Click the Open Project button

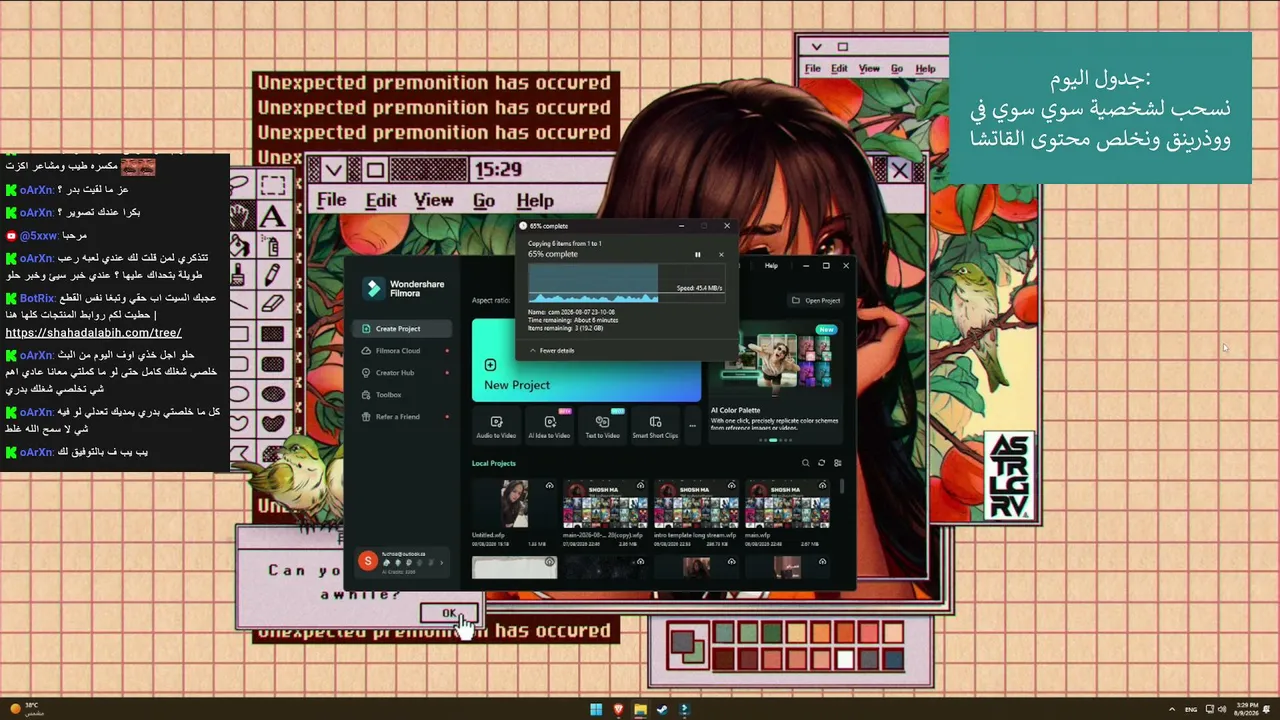point(816,300)
